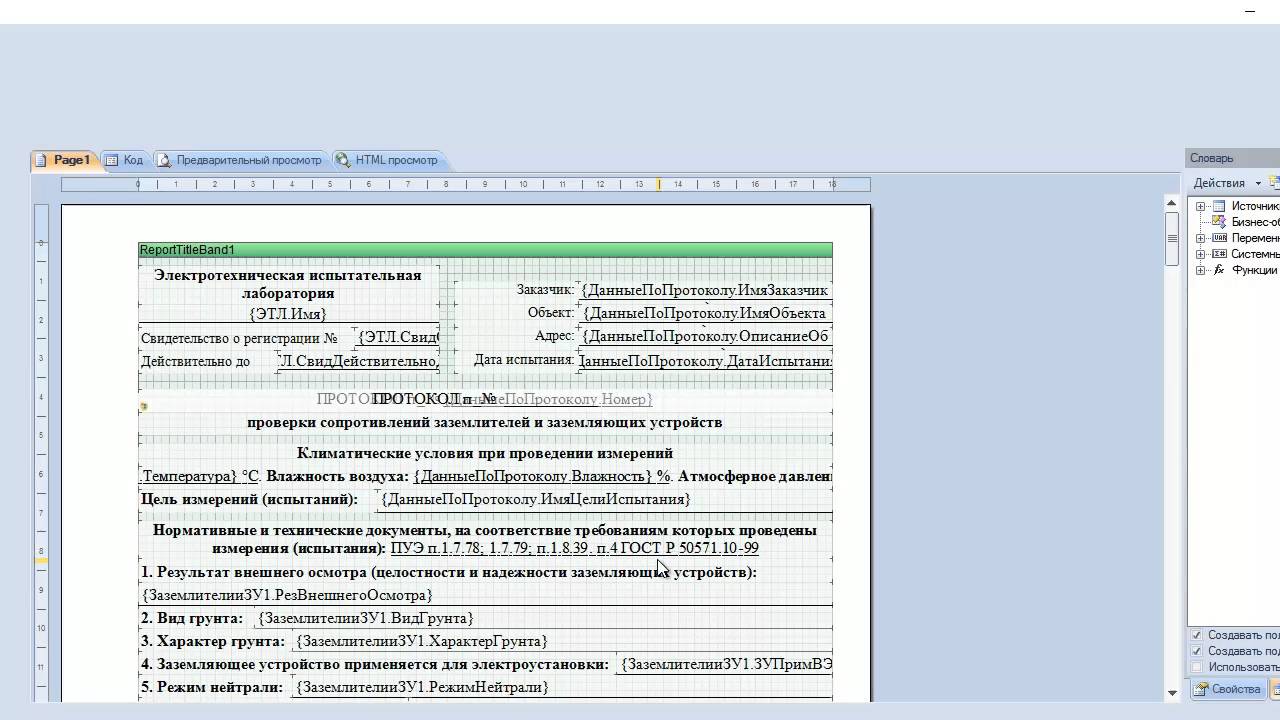The image size is (1280, 720).
Task: Select the Климатические условия при проведении измерений heading
Action: click(x=485, y=453)
